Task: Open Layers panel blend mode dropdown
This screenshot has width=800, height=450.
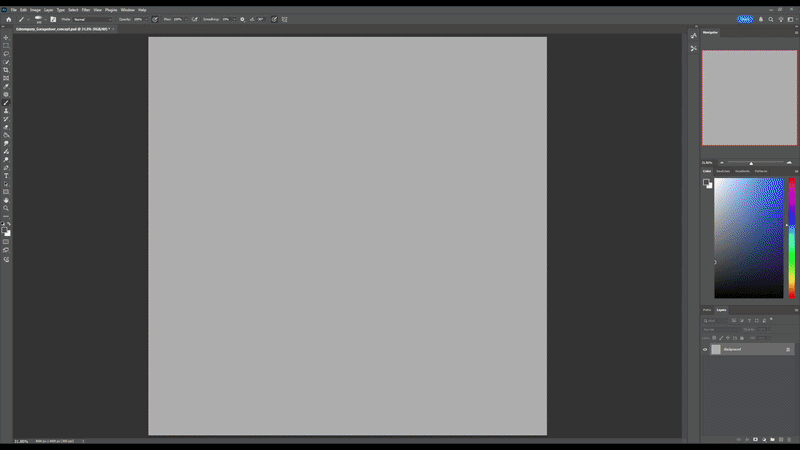Action: pyautogui.click(x=721, y=330)
